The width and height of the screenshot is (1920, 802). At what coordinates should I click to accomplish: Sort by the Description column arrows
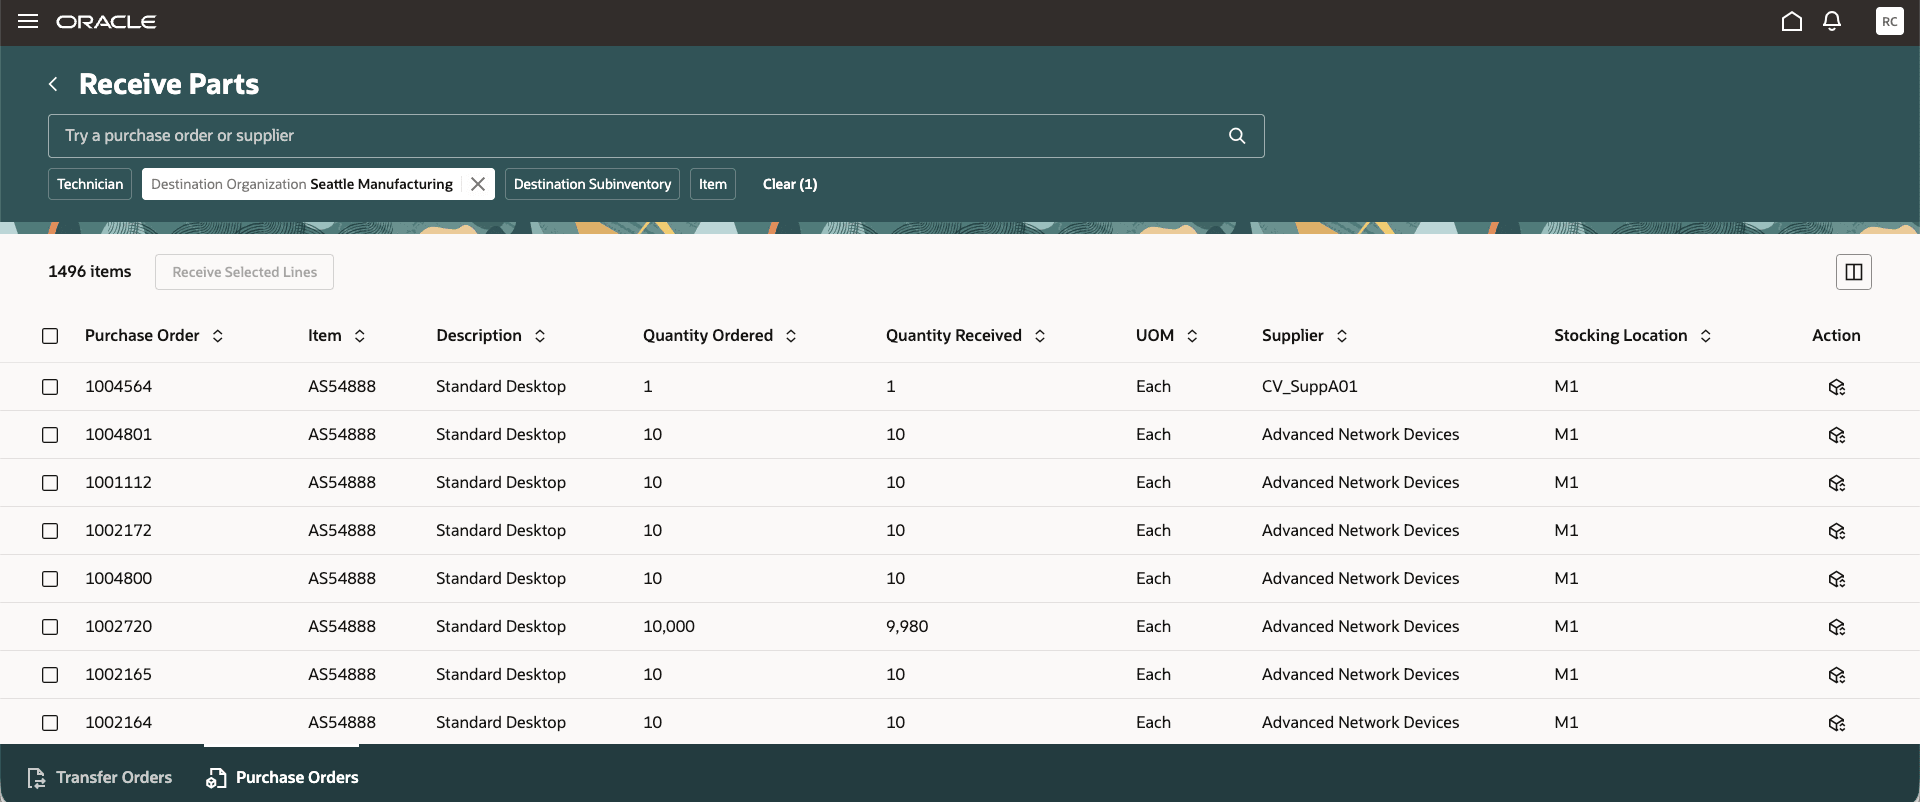pyautogui.click(x=540, y=336)
